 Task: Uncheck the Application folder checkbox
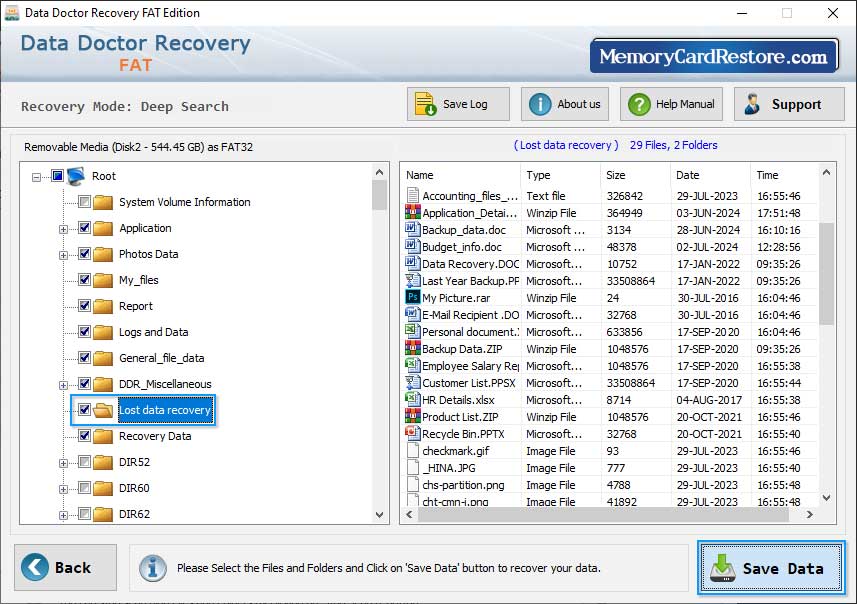click(x=84, y=227)
